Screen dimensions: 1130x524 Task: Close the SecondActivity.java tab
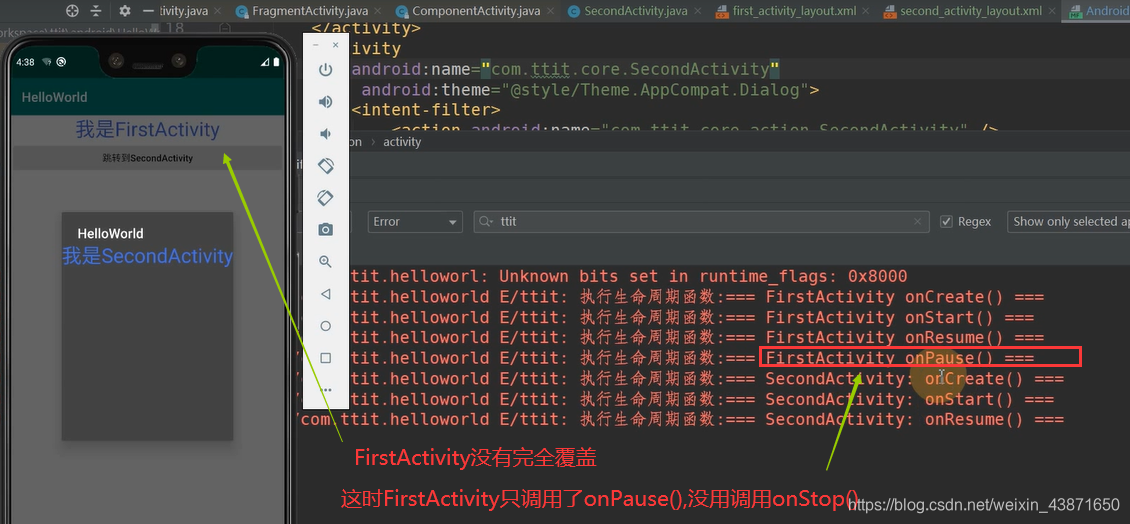coord(700,12)
